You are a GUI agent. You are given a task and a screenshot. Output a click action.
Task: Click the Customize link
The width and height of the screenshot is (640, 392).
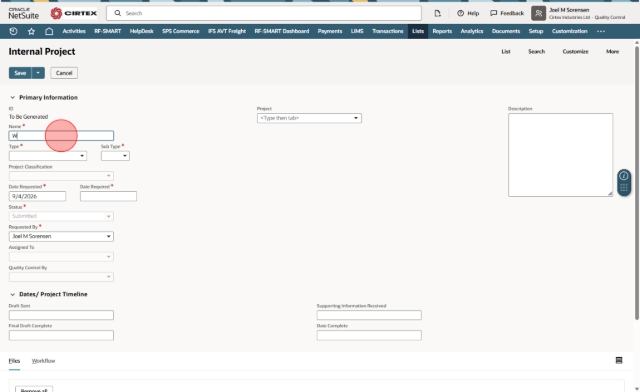(575, 51)
